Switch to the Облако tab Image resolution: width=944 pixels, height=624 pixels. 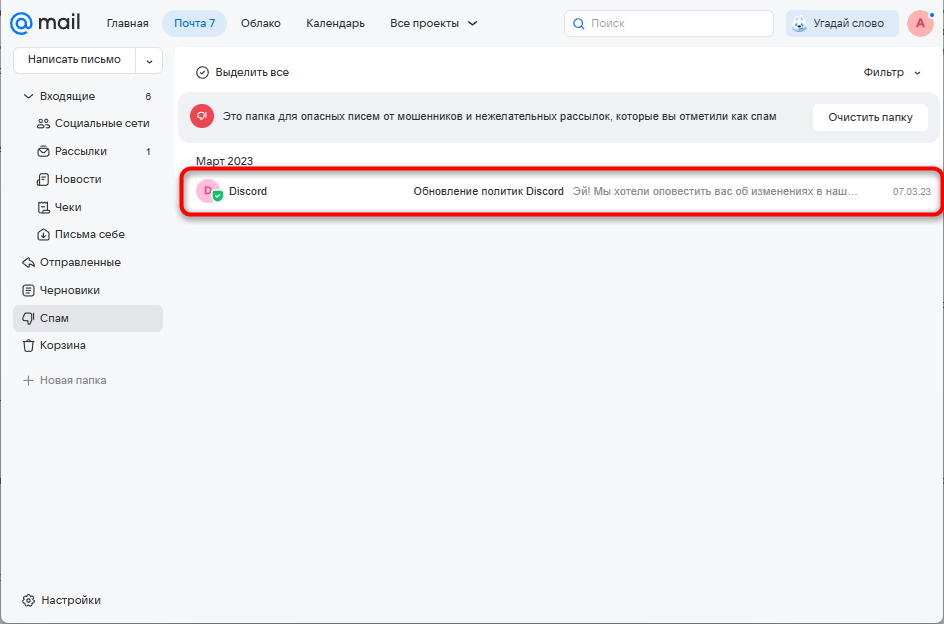(x=261, y=23)
